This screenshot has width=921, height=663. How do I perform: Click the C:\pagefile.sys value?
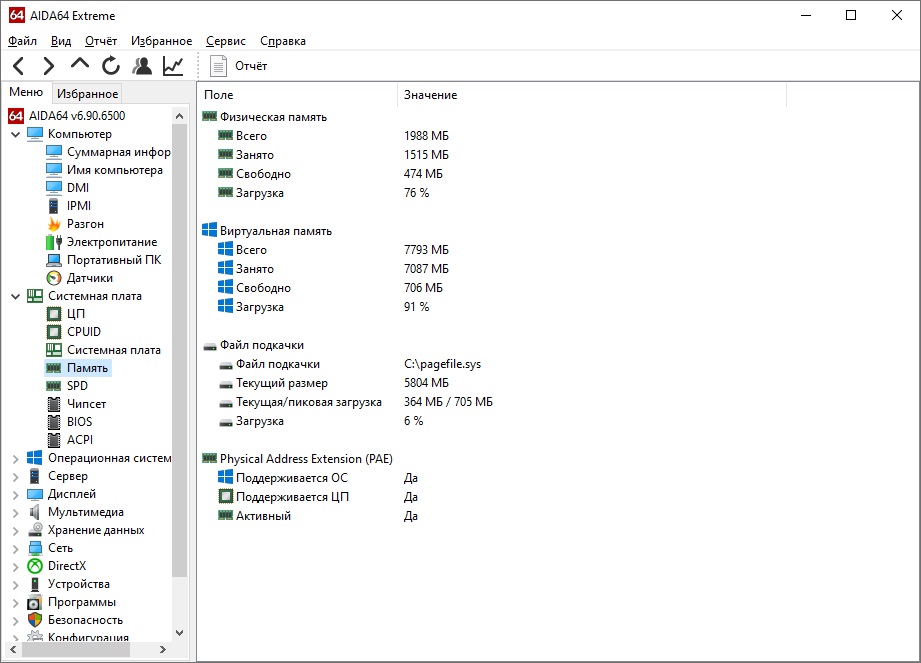[442, 364]
